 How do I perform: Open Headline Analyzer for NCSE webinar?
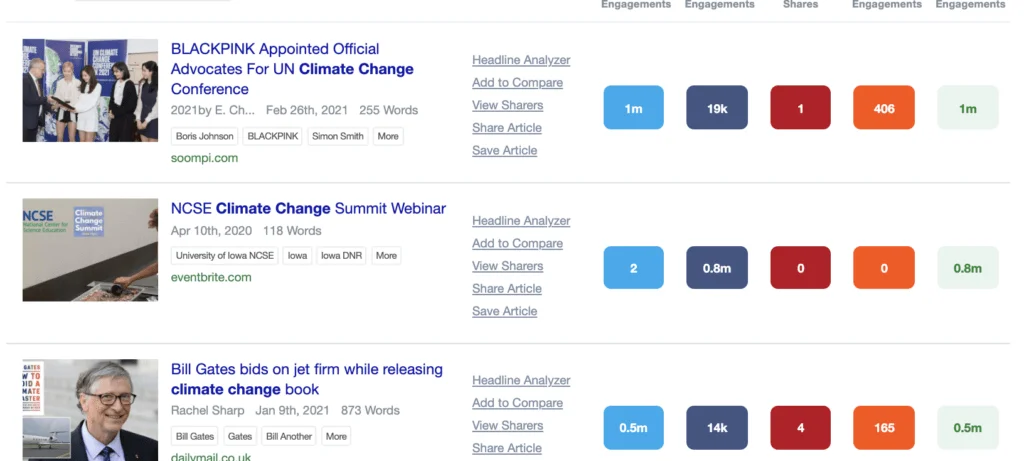521,221
